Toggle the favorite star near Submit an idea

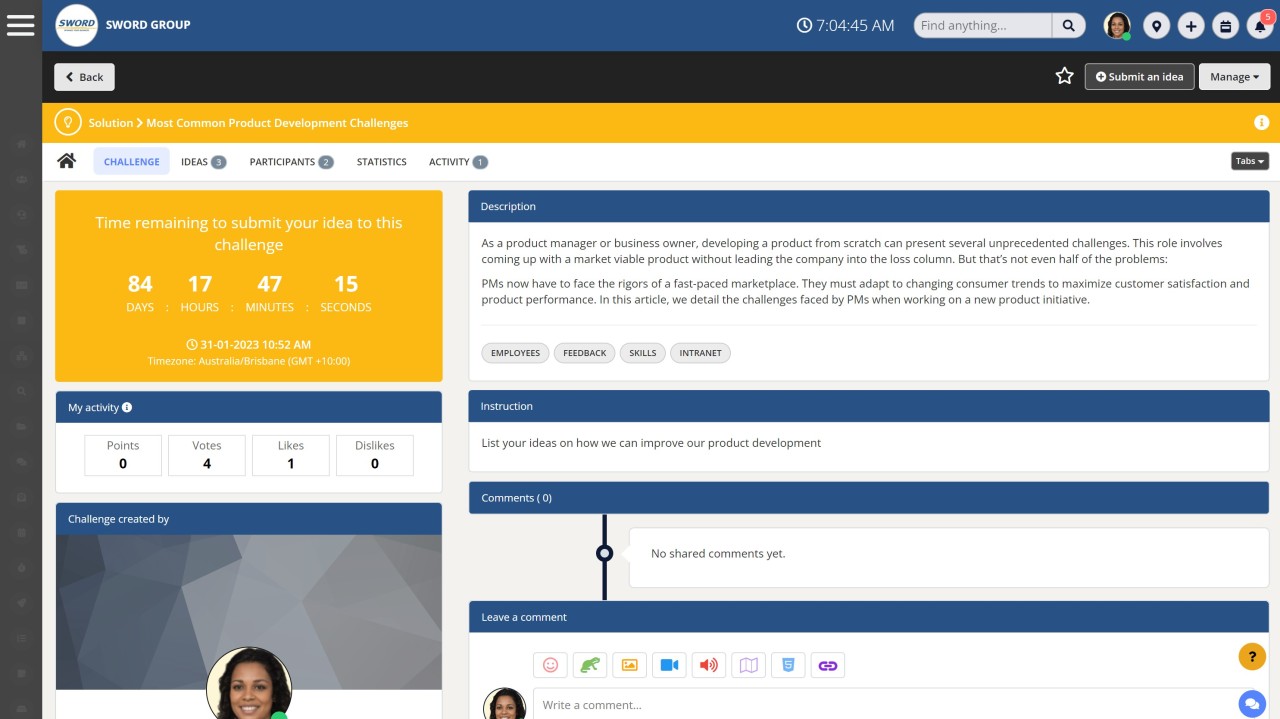(x=1064, y=76)
